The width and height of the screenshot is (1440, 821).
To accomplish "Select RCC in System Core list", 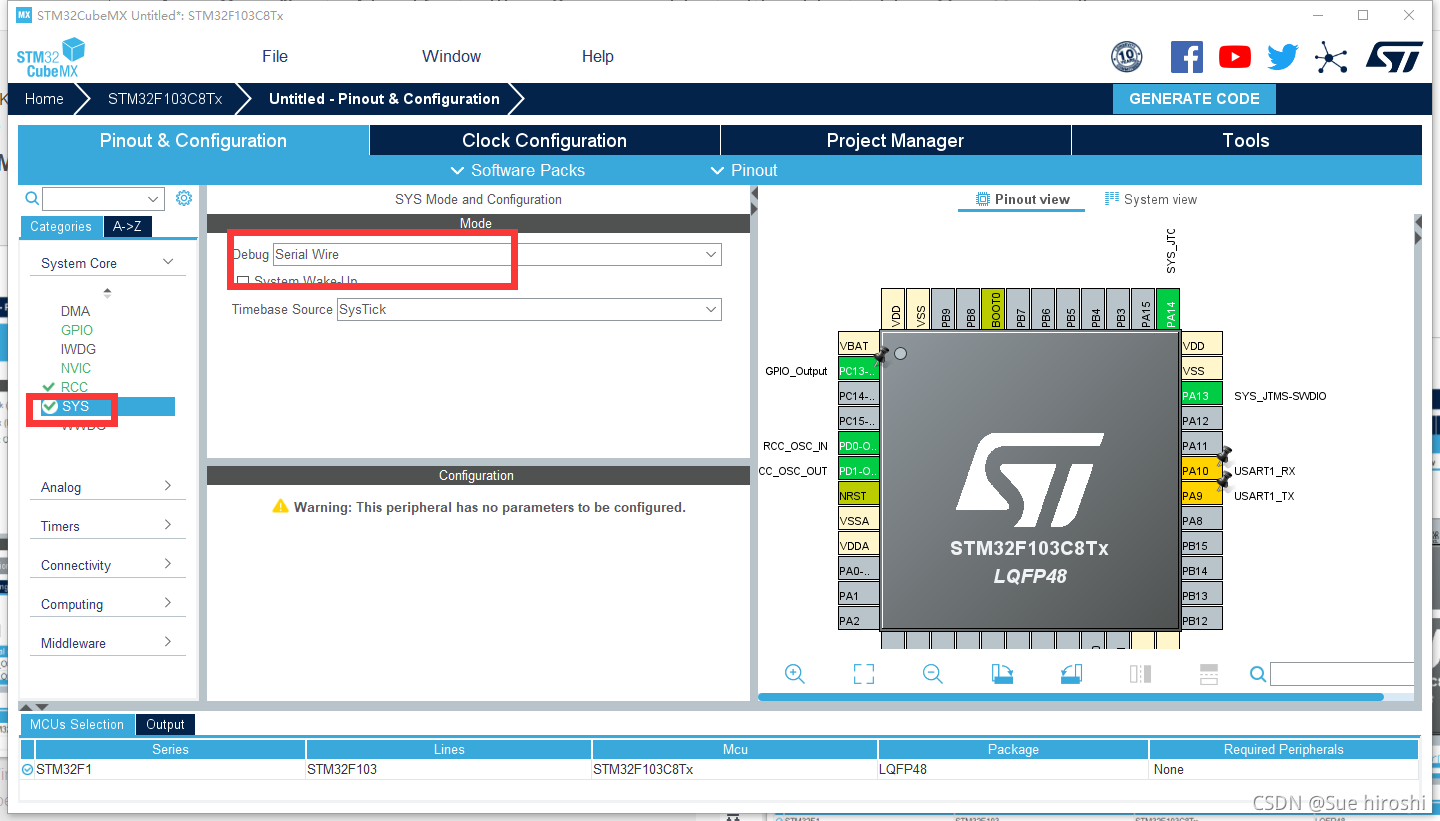I will pyautogui.click(x=74, y=387).
